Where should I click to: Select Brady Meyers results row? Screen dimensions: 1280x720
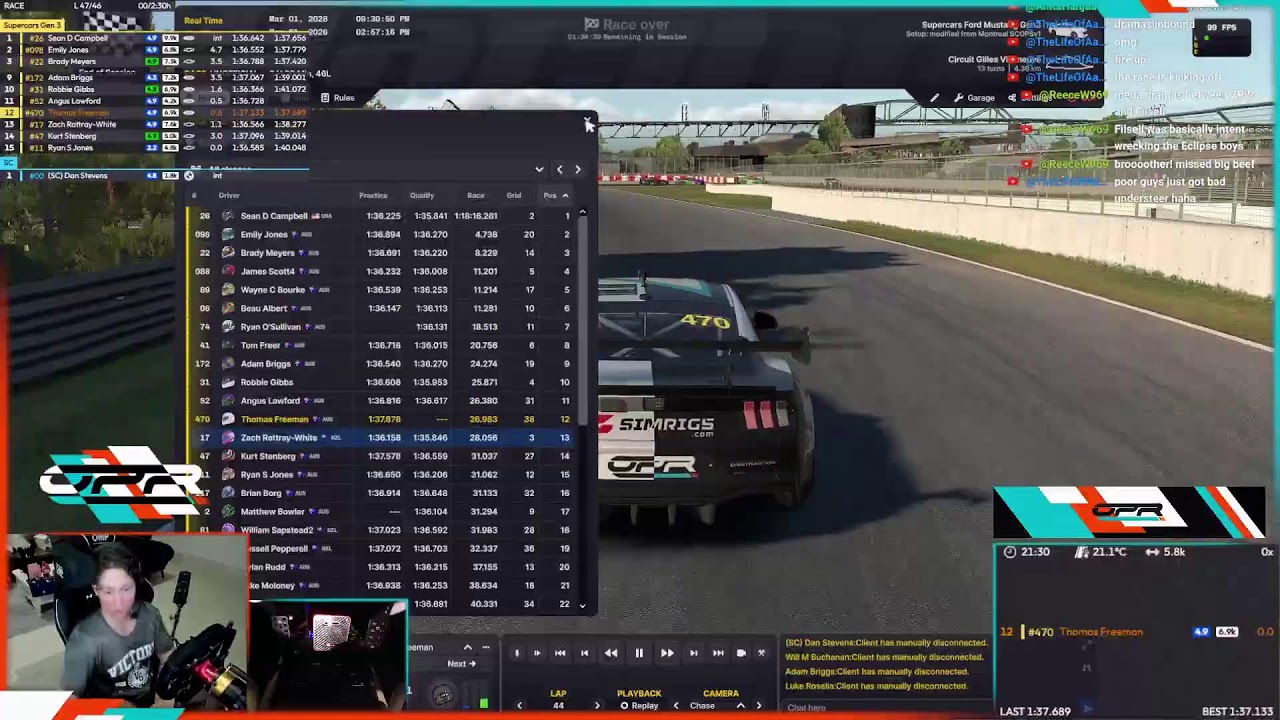click(381, 253)
